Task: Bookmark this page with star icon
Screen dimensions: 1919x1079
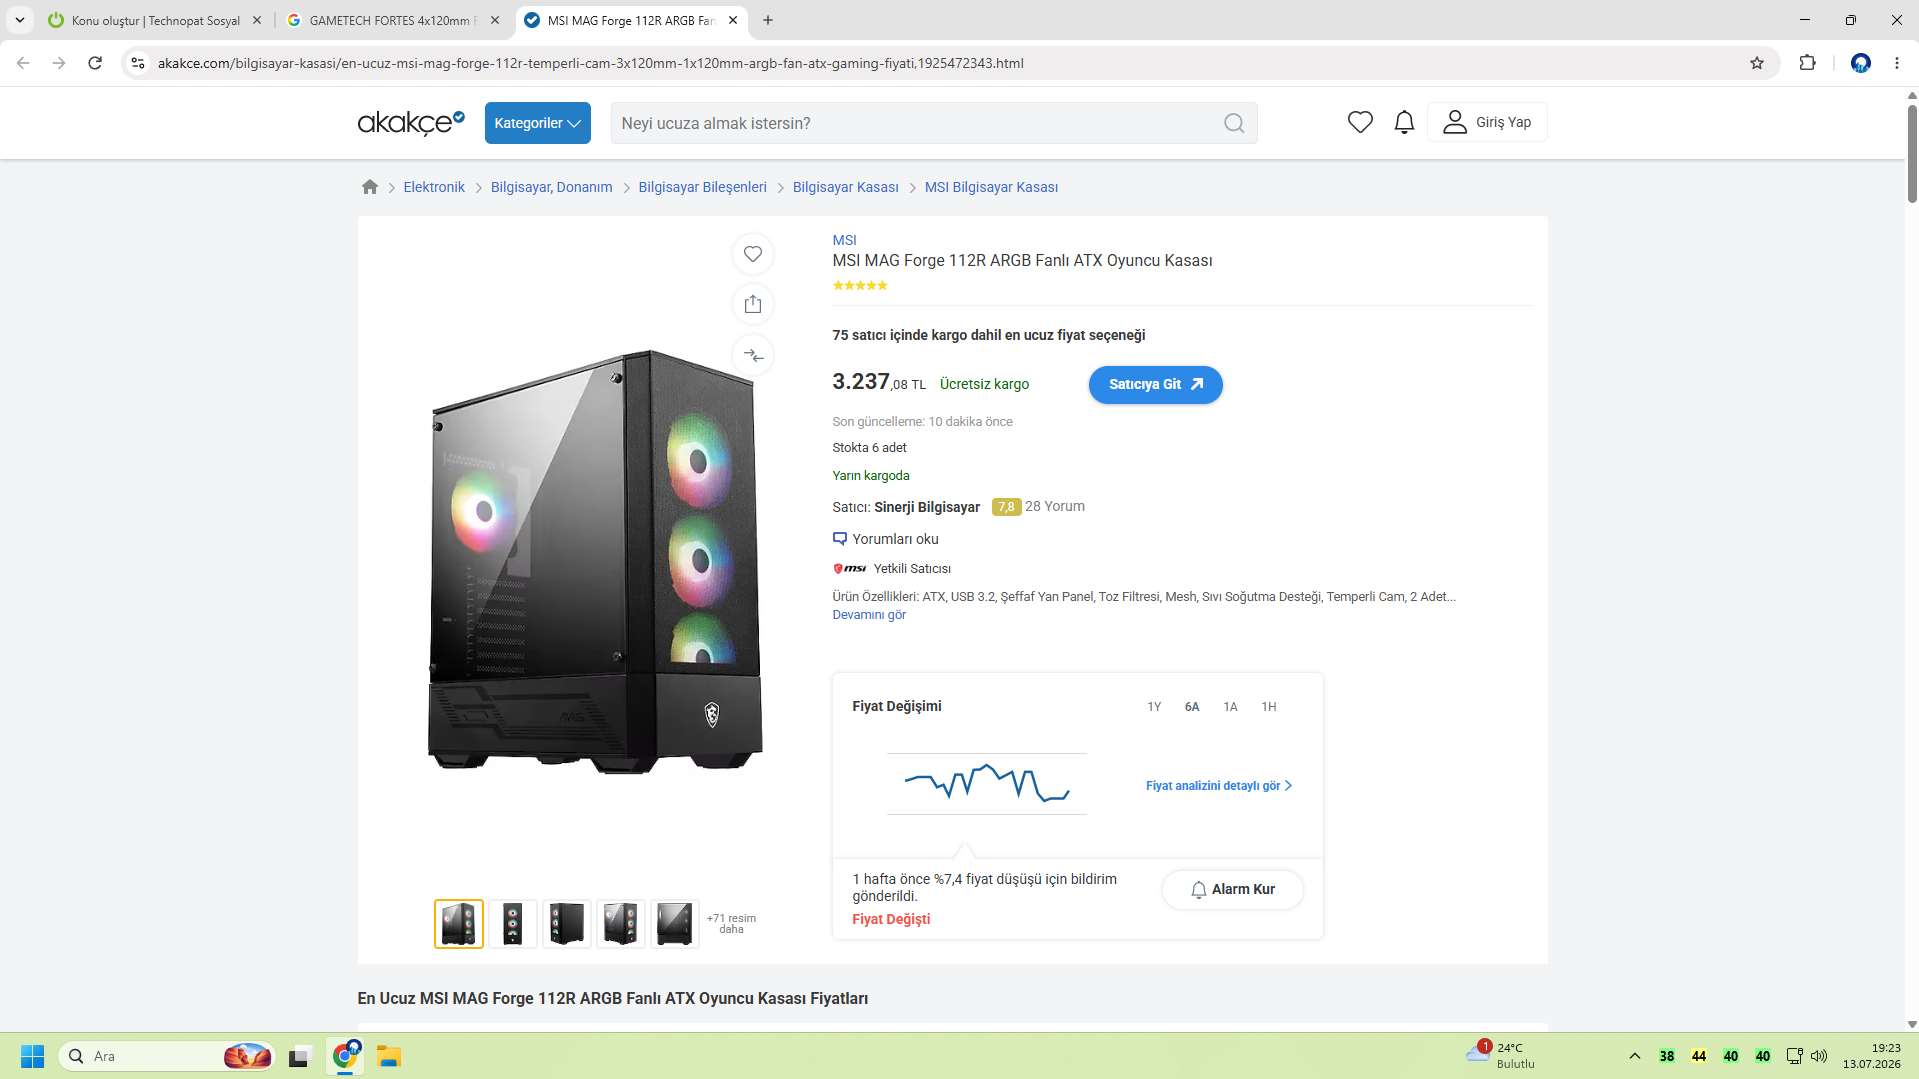Action: tap(1757, 63)
